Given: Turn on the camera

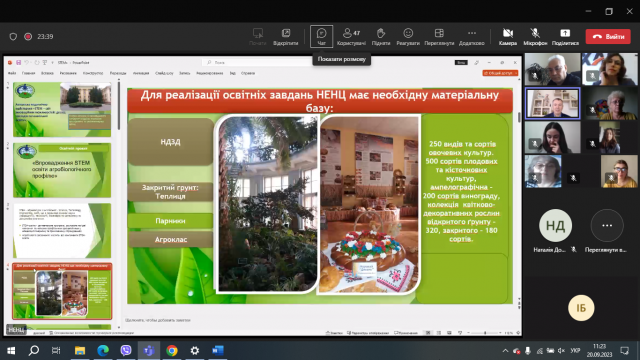Looking at the screenshot, I should click(x=508, y=36).
